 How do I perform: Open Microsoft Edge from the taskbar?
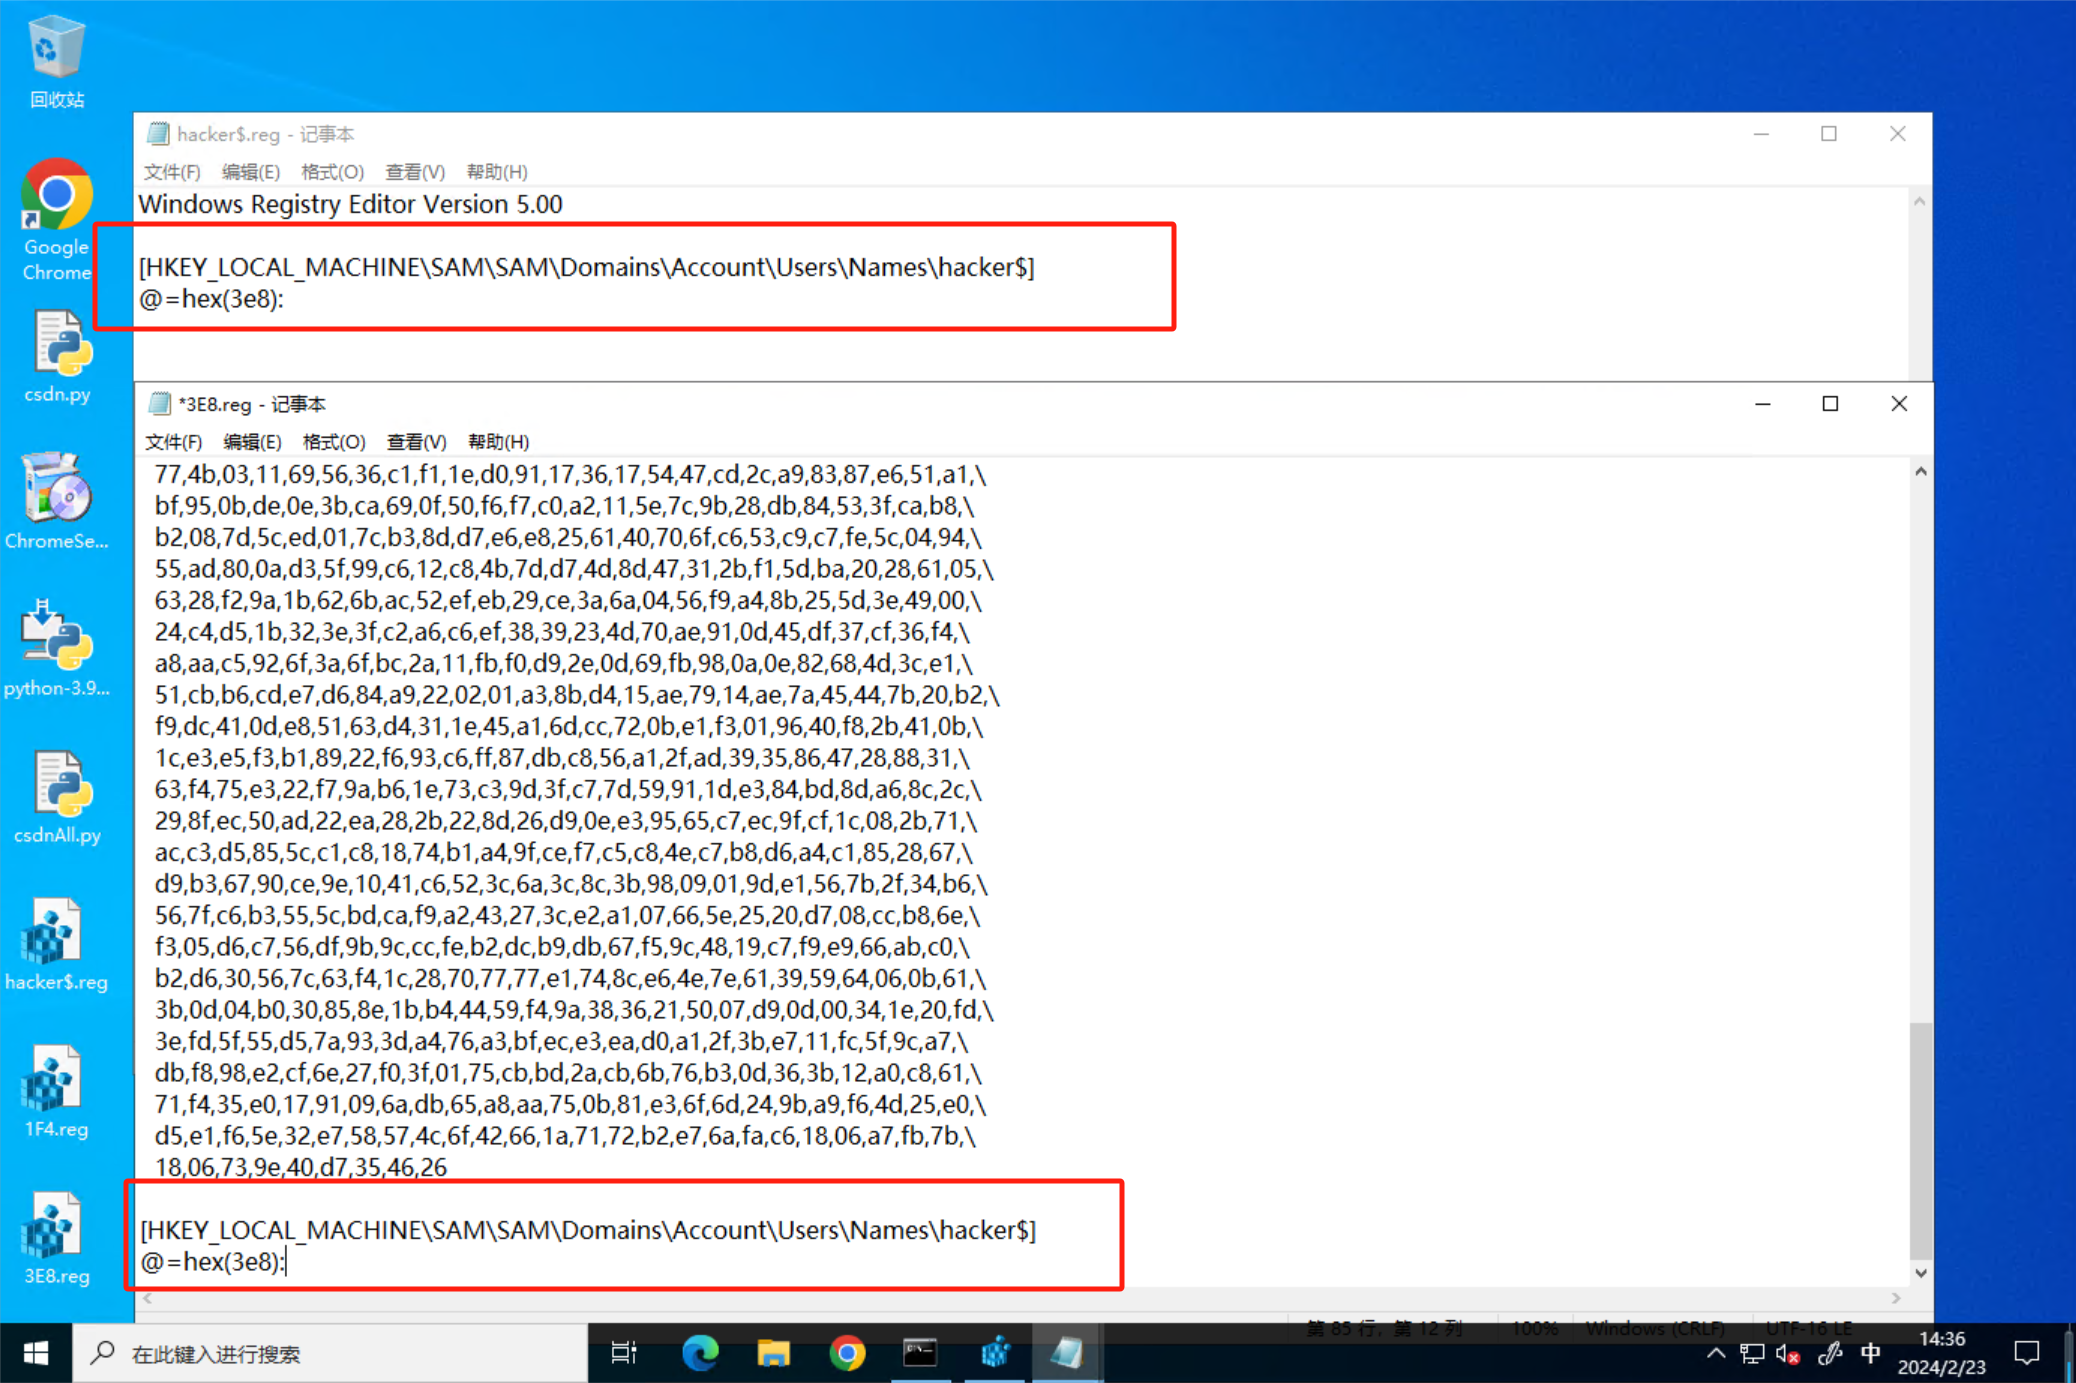click(x=699, y=1353)
